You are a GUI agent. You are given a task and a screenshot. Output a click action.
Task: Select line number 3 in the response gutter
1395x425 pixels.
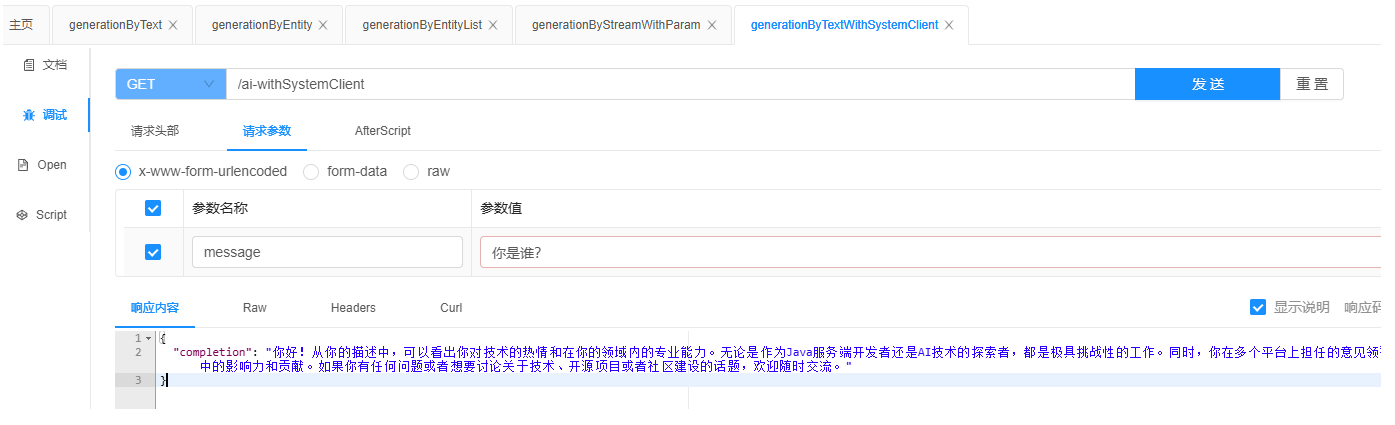tap(138, 380)
